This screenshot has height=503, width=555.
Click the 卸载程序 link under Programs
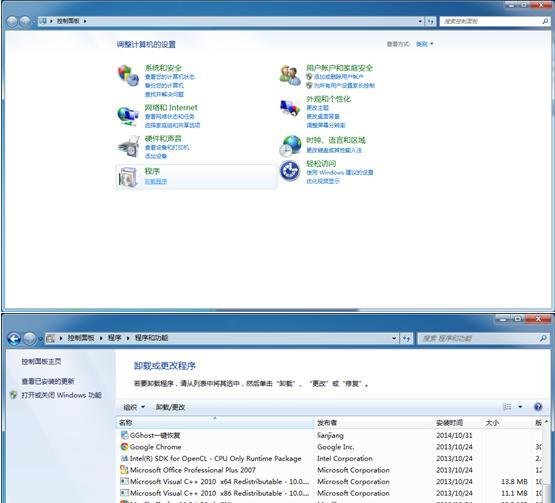(x=156, y=181)
